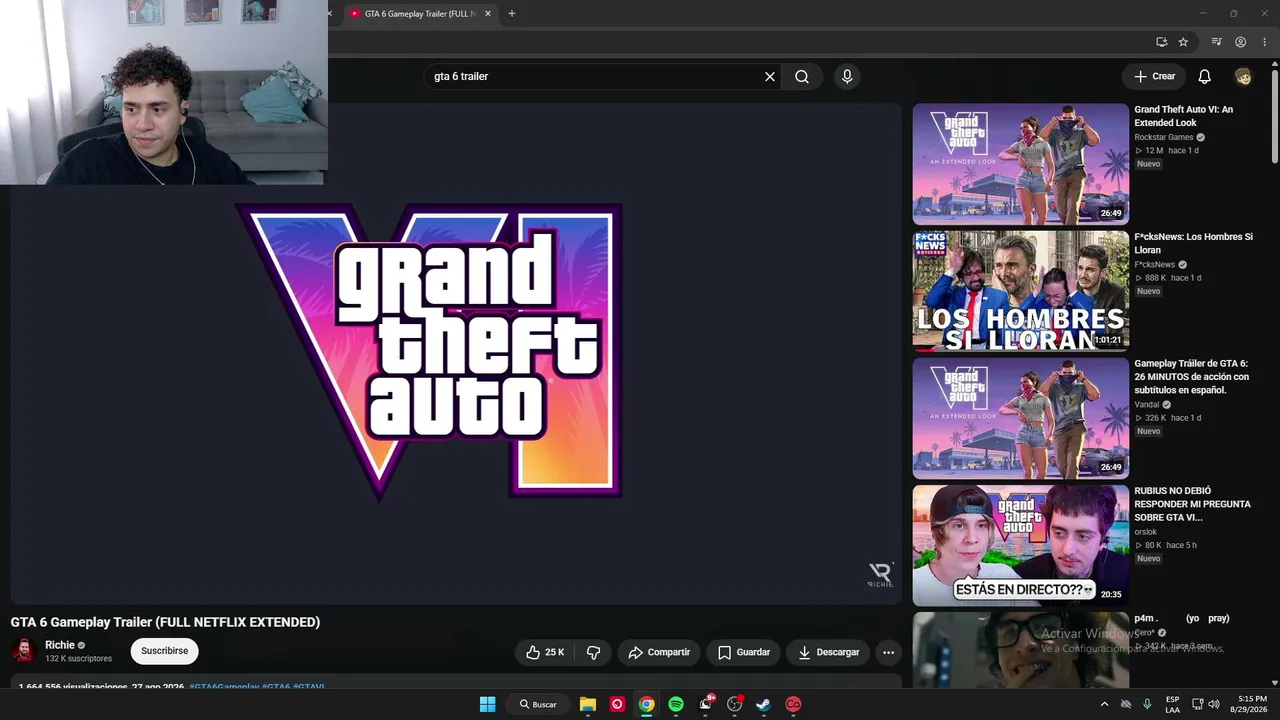Open taskbar app with 9+ notification badge
The width and height of the screenshot is (1280, 720).
point(706,704)
